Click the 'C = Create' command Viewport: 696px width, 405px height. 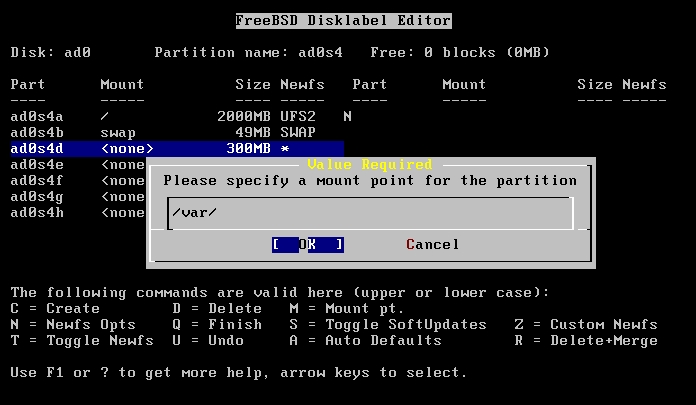tap(55, 309)
